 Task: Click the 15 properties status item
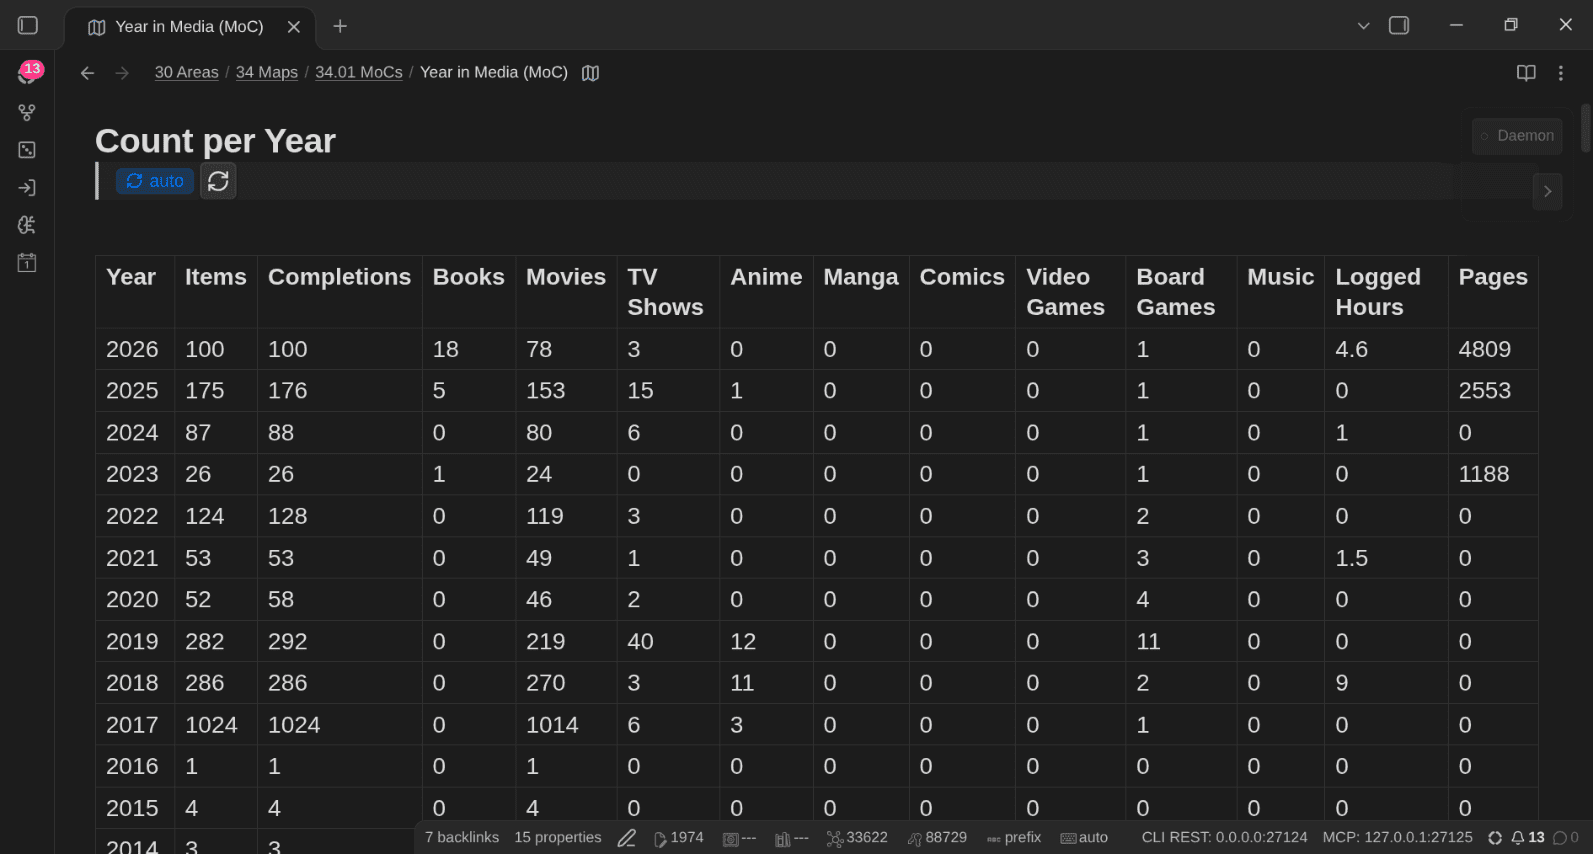[558, 838]
